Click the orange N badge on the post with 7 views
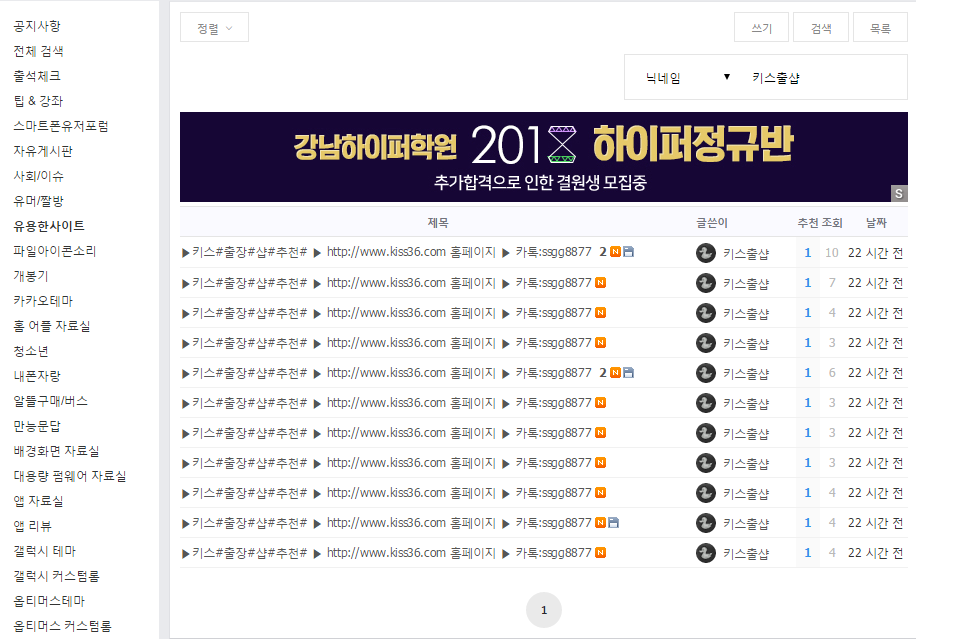This screenshot has width=960, height=639. pos(601,283)
